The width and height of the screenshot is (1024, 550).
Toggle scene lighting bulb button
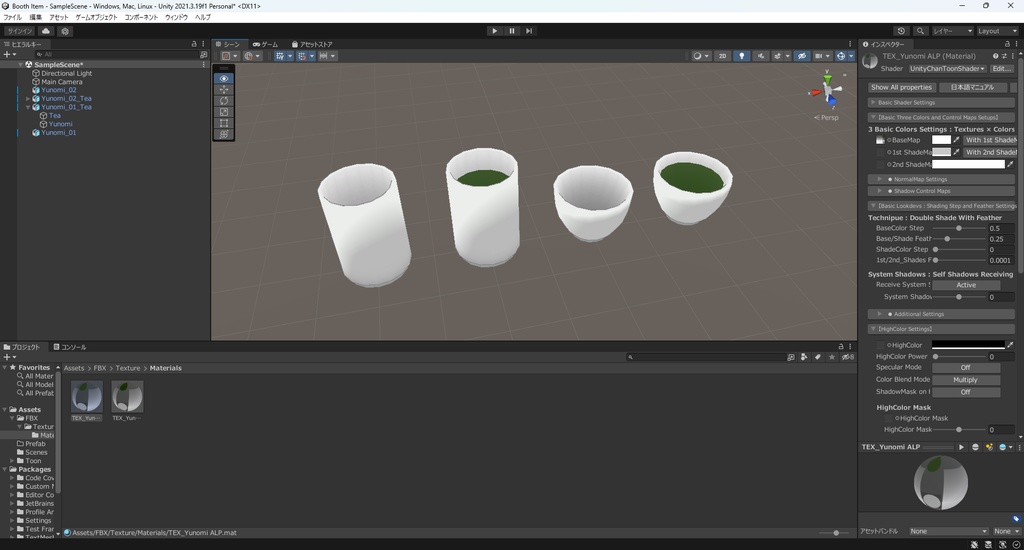click(x=741, y=56)
